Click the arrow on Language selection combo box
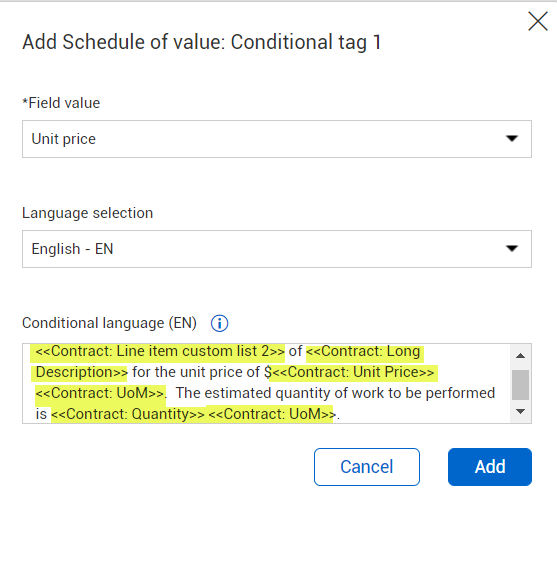The height and width of the screenshot is (581, 557). [512, 248]
